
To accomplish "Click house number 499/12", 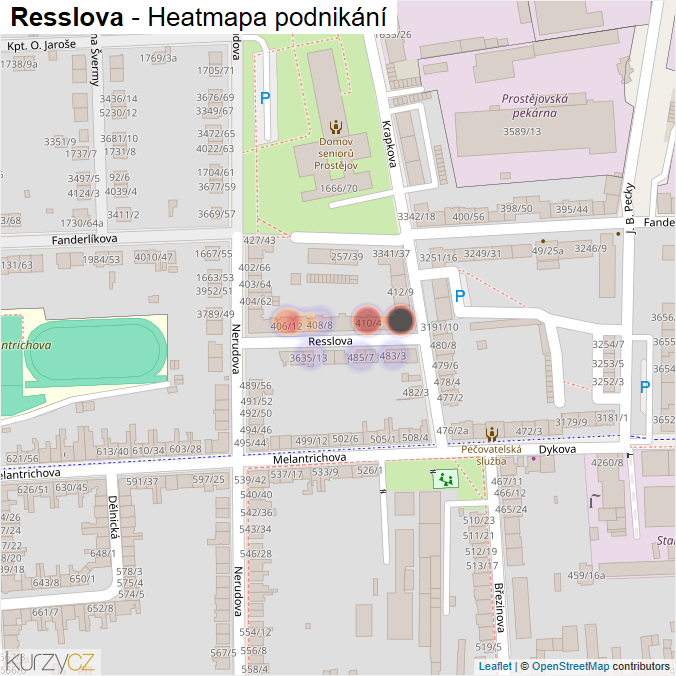I will 312,441.
